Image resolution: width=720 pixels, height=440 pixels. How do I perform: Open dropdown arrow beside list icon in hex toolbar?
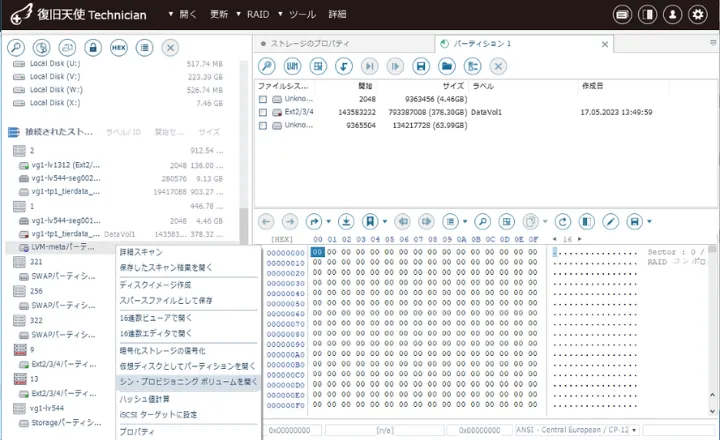coord(465,222)
